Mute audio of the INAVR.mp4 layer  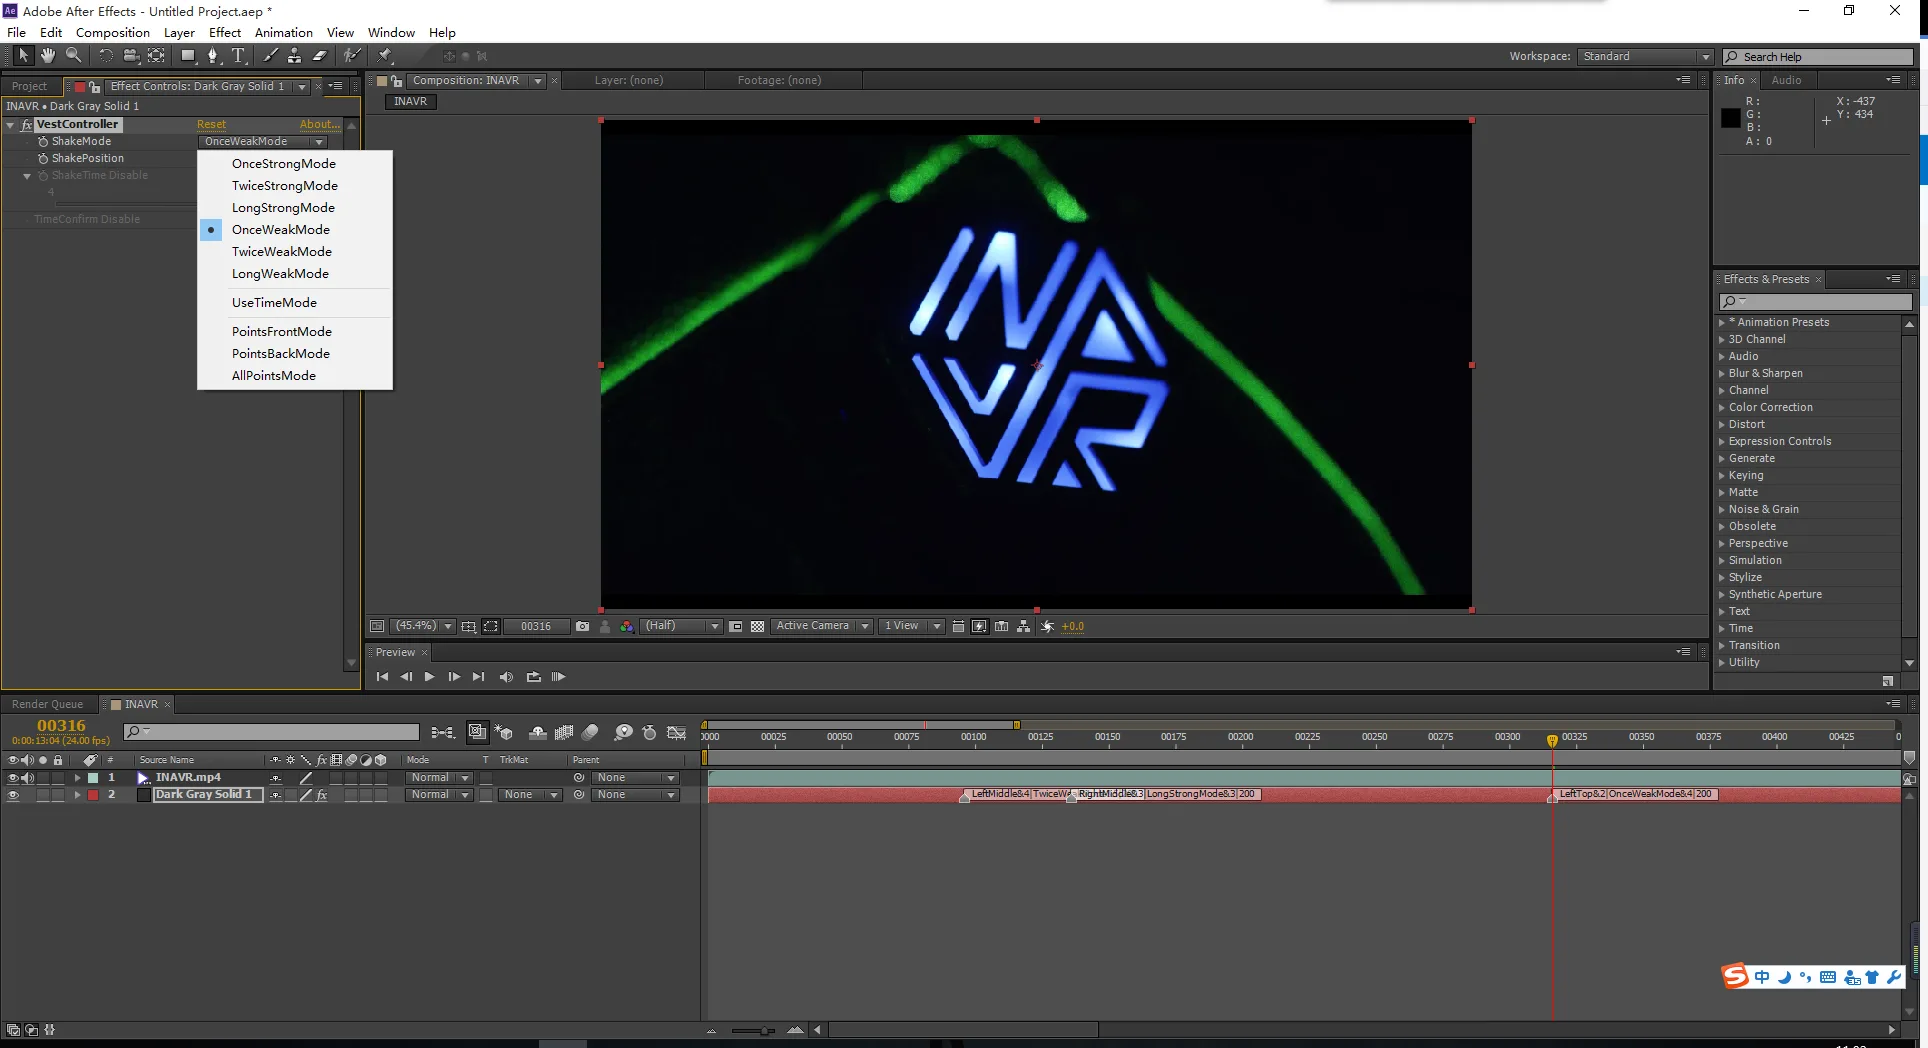pyautogui.click(x=28, y=778)
